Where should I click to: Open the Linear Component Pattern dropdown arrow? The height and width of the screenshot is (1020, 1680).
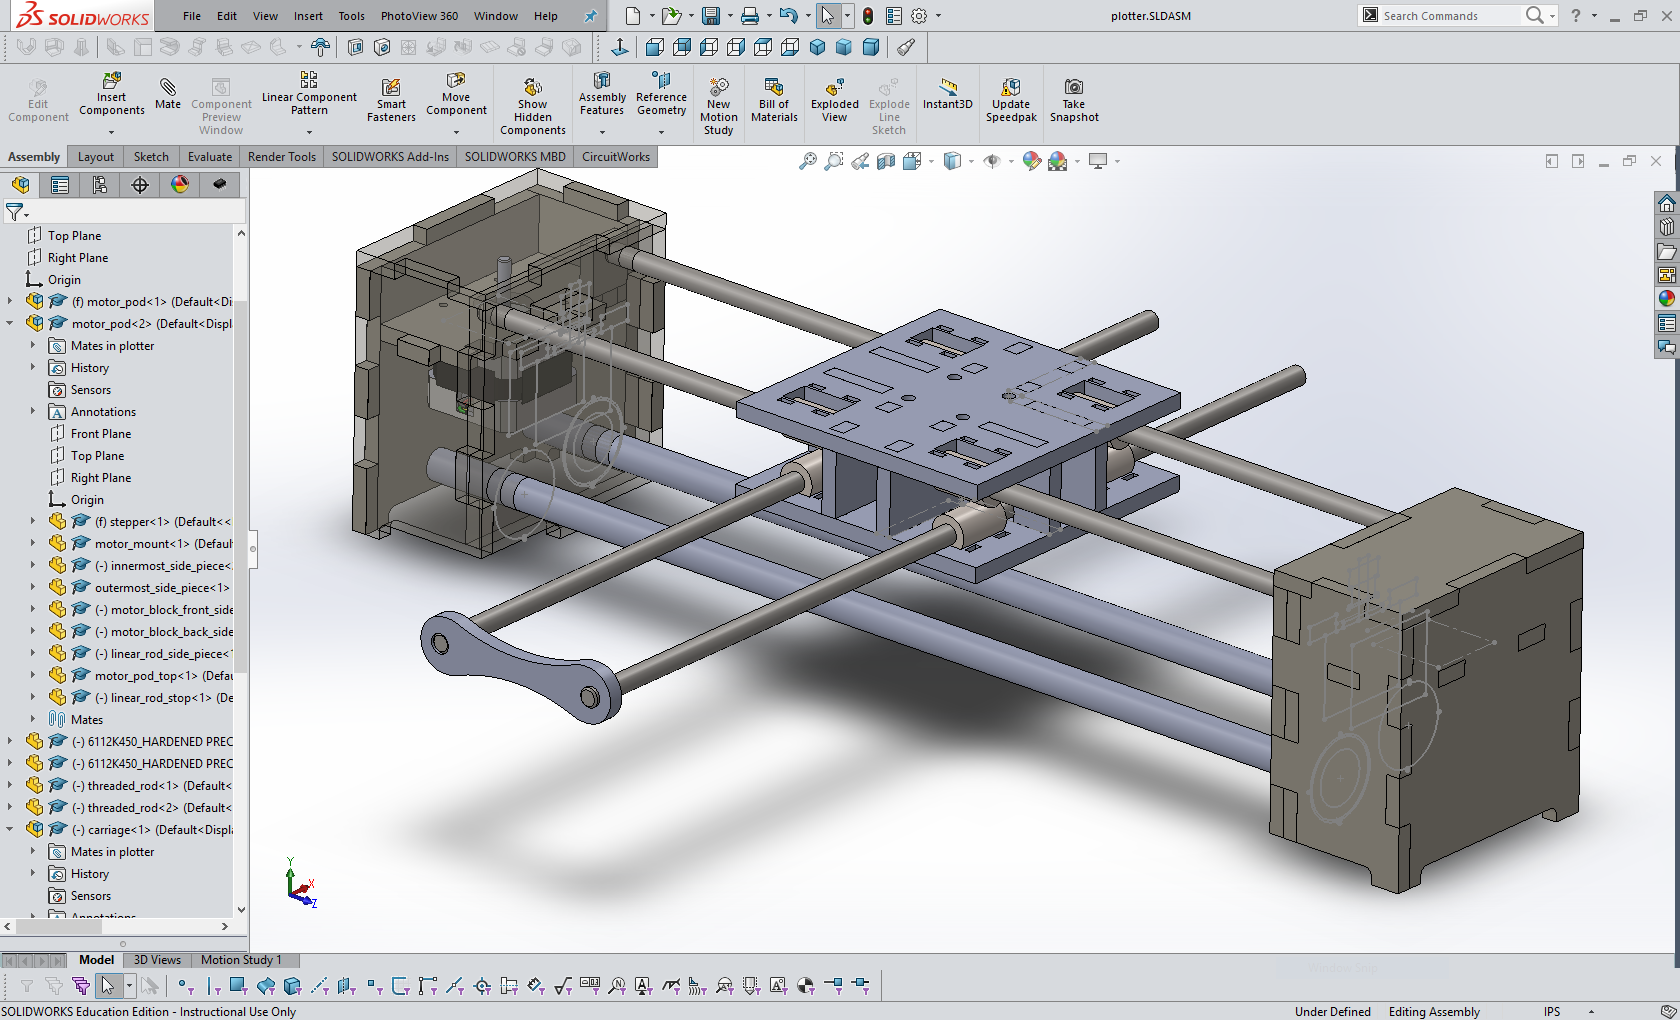(x=309, y=132)
